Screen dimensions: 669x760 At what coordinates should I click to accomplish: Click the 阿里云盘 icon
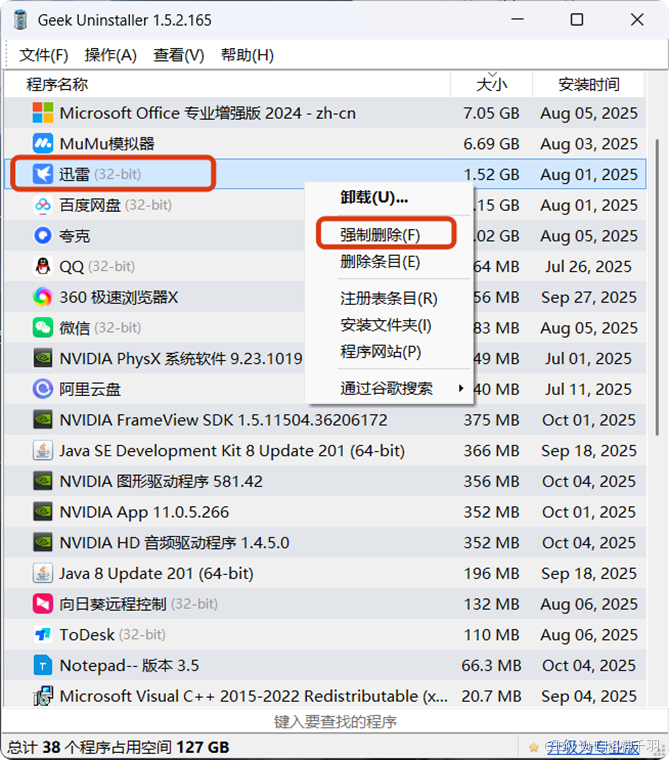43,389
